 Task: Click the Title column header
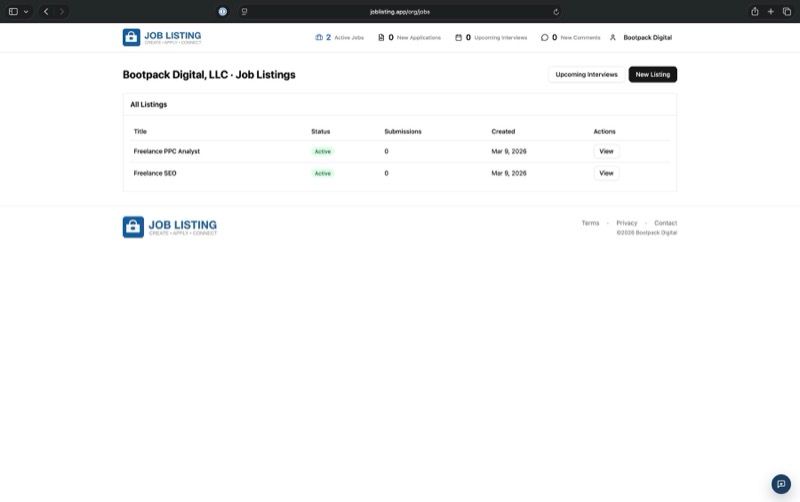(140, 131)
